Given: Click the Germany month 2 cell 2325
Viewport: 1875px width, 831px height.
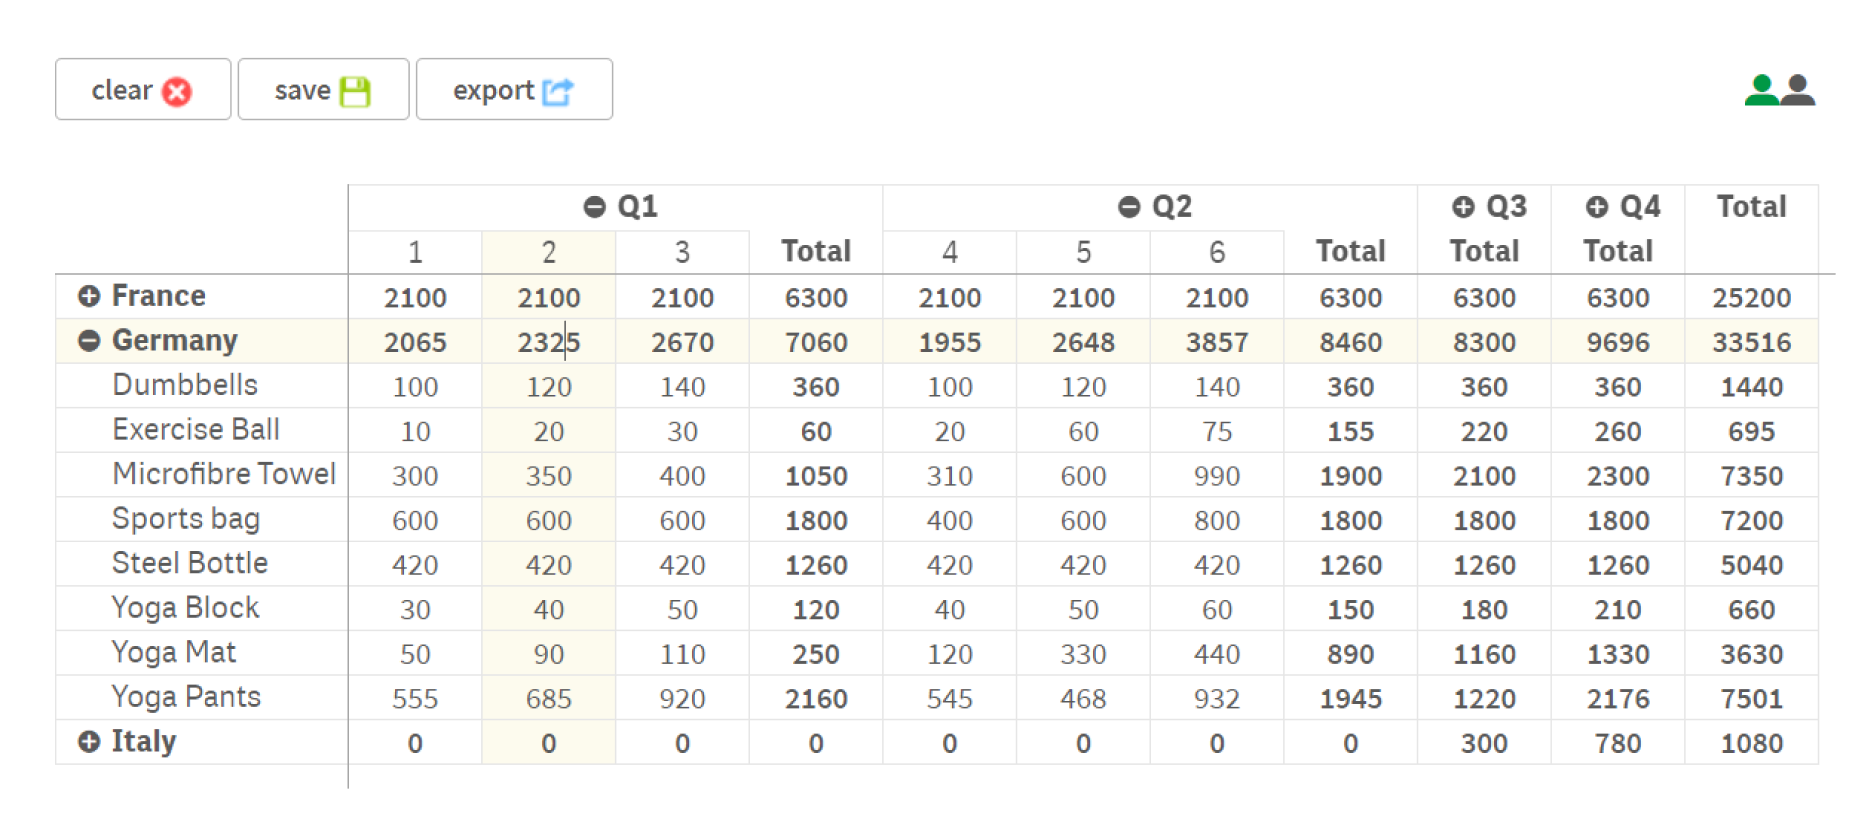Looking at the screenshot, I should coord(549,342).
